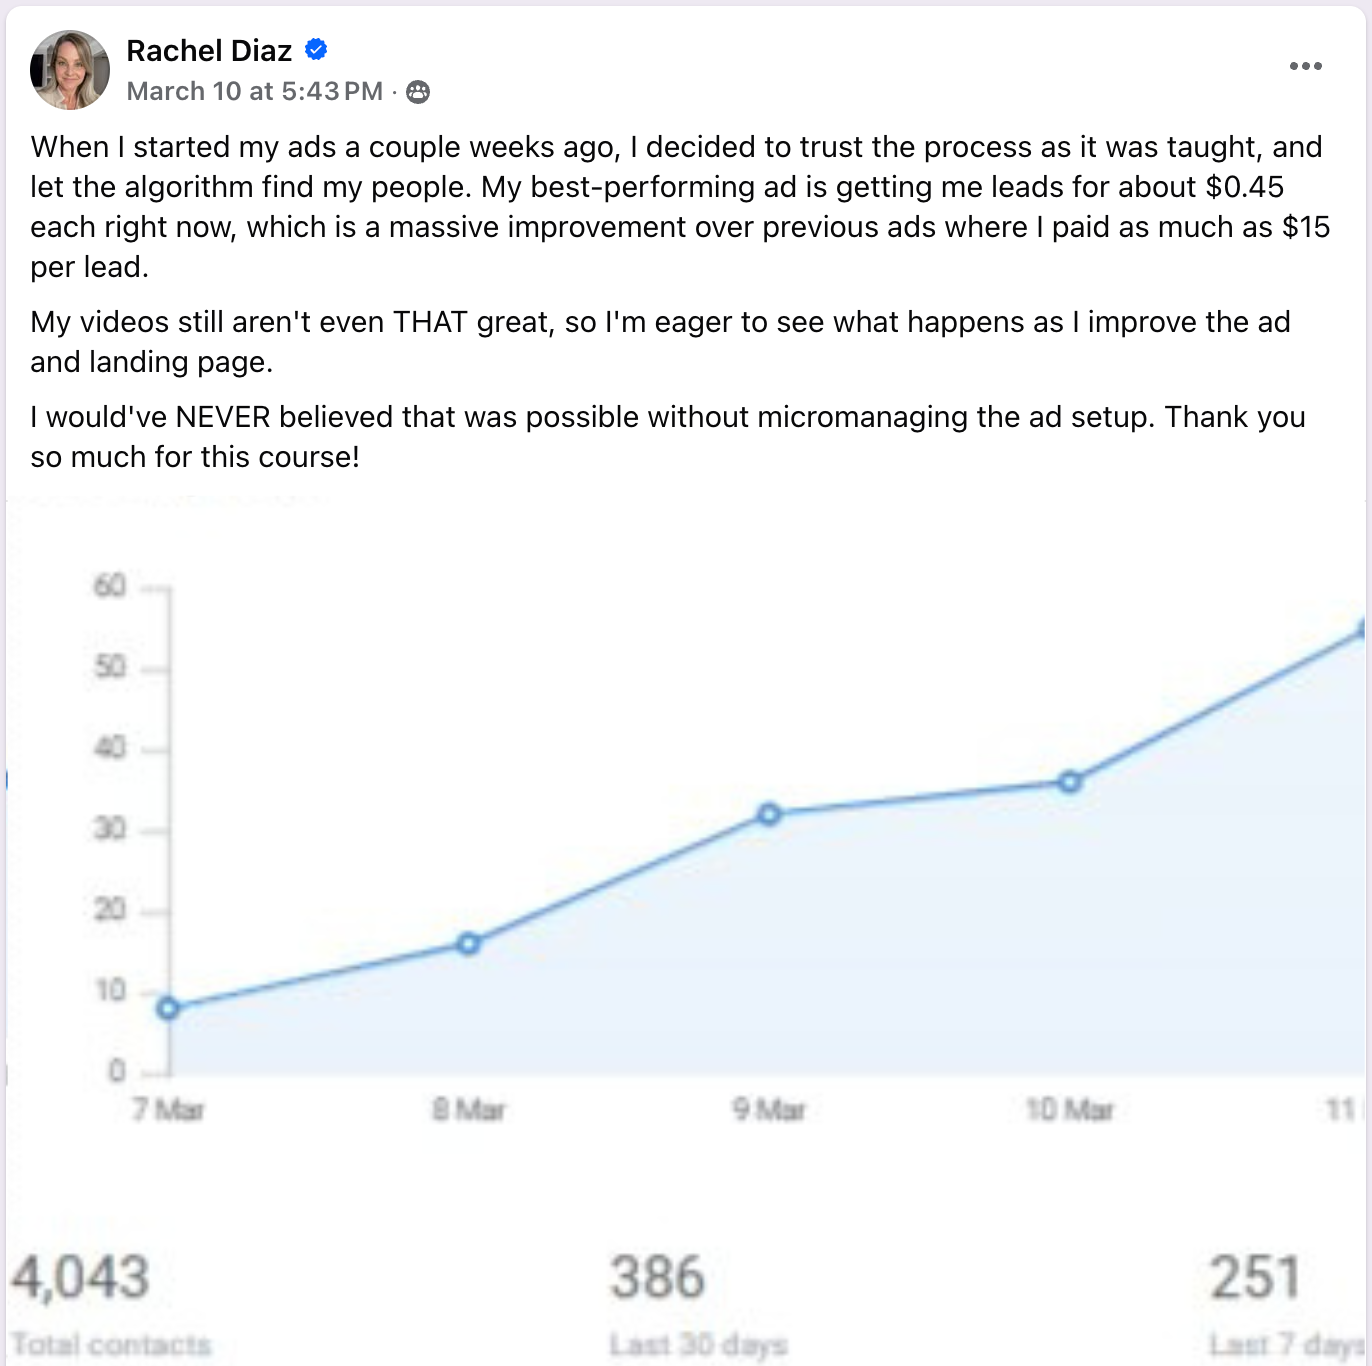The image size is (1372, 1366).
Task: Select the 10 Mar data point
Action: (1069, 782)
